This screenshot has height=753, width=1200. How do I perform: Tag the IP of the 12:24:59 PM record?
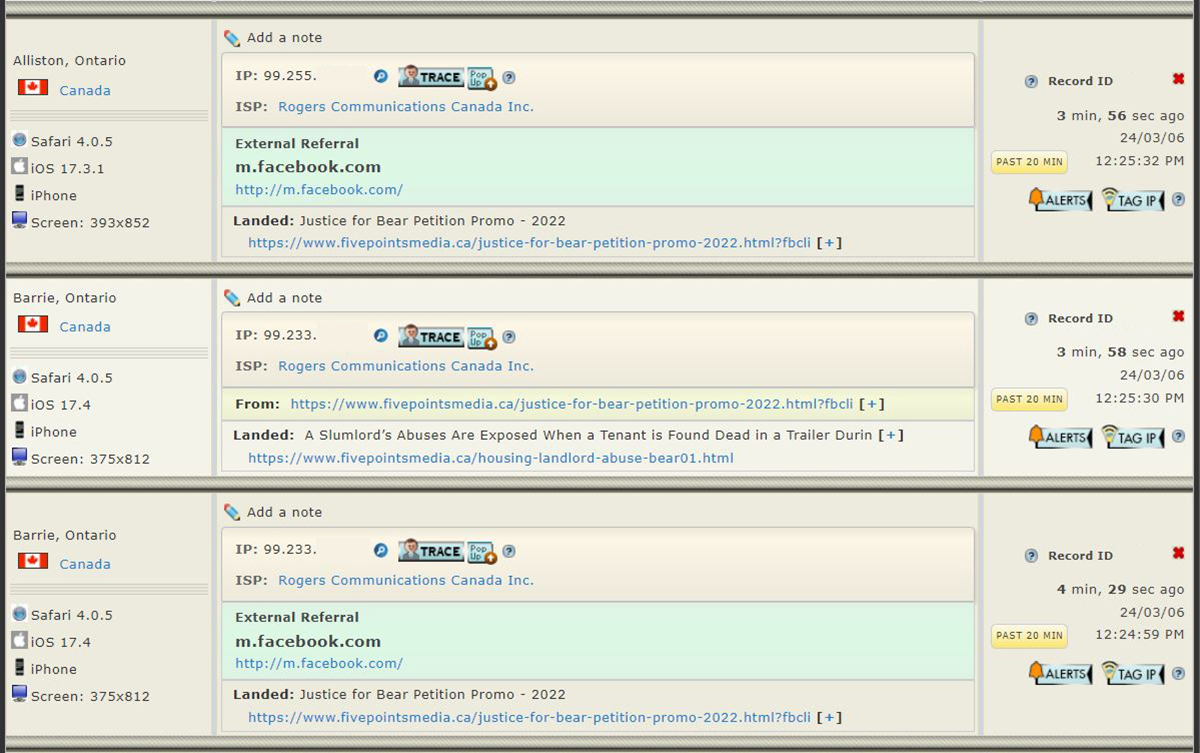pos(1133,674)
